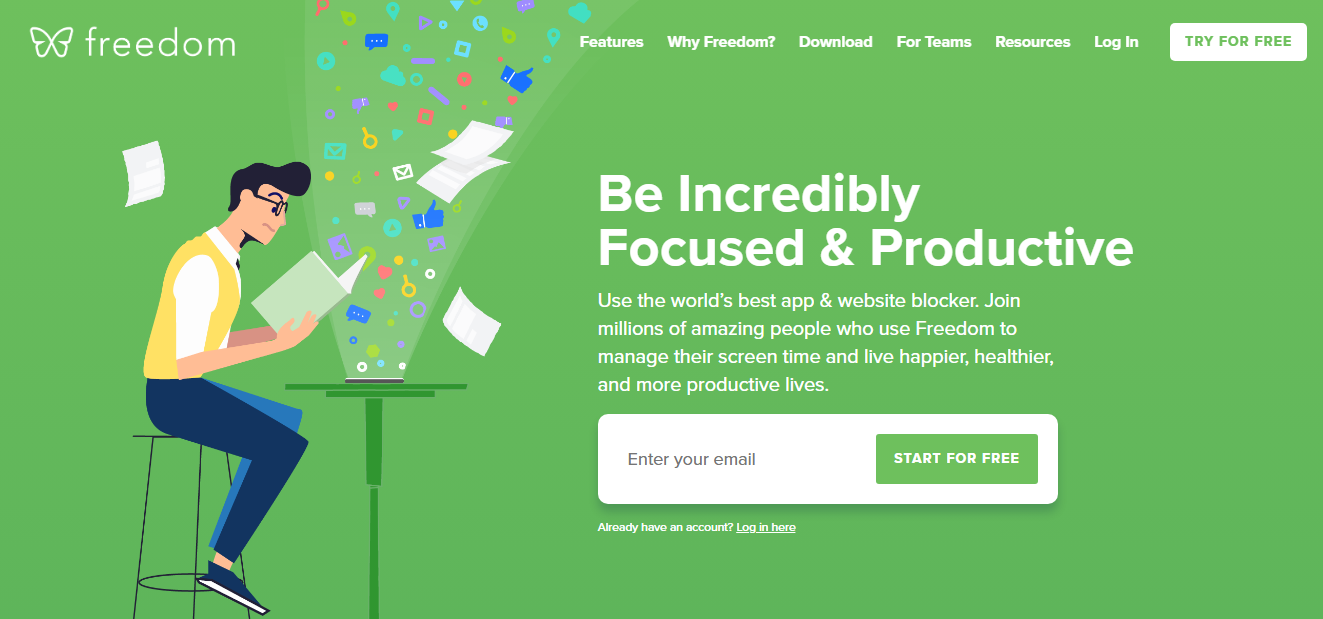Follow the "Log in here" link

click(x=766, y=527)
